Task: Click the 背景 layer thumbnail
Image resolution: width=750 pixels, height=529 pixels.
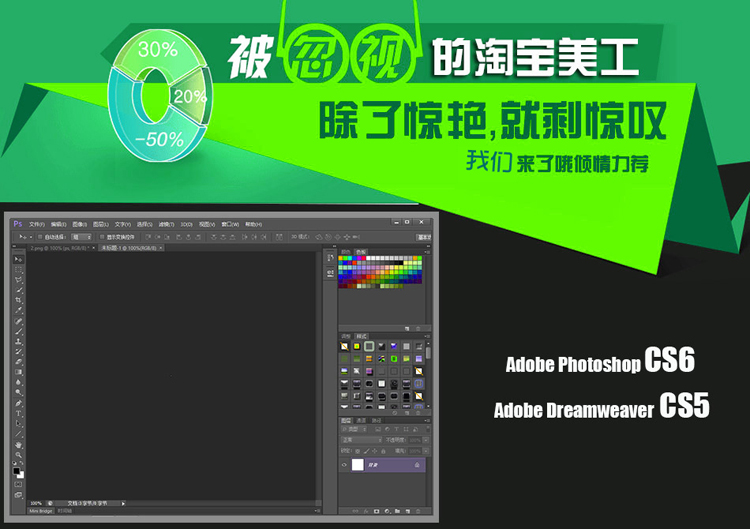Action: click(x=358, y=465)
